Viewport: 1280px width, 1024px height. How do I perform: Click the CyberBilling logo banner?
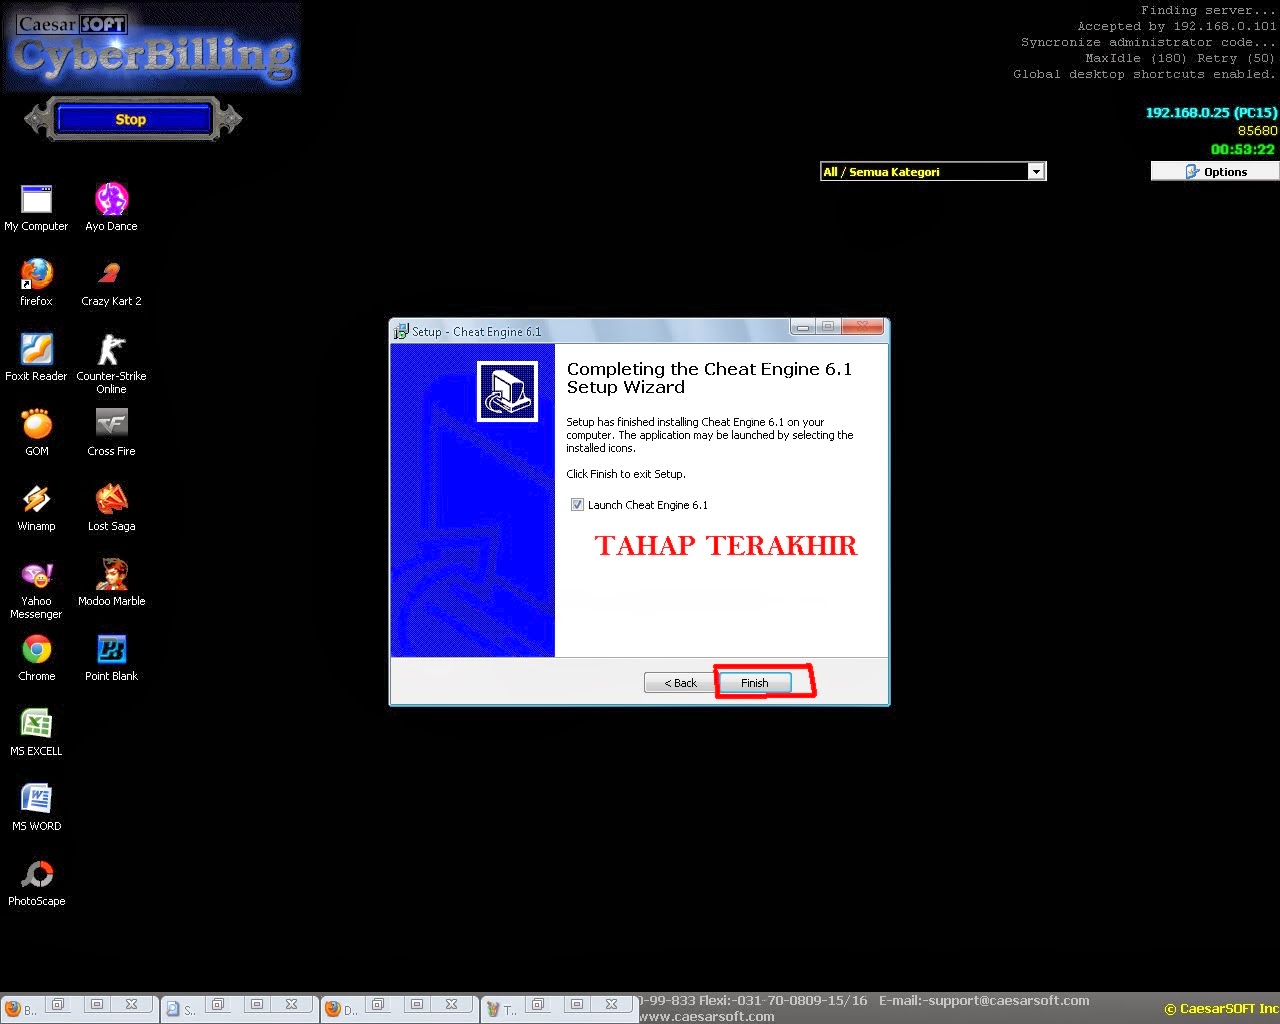152,48
